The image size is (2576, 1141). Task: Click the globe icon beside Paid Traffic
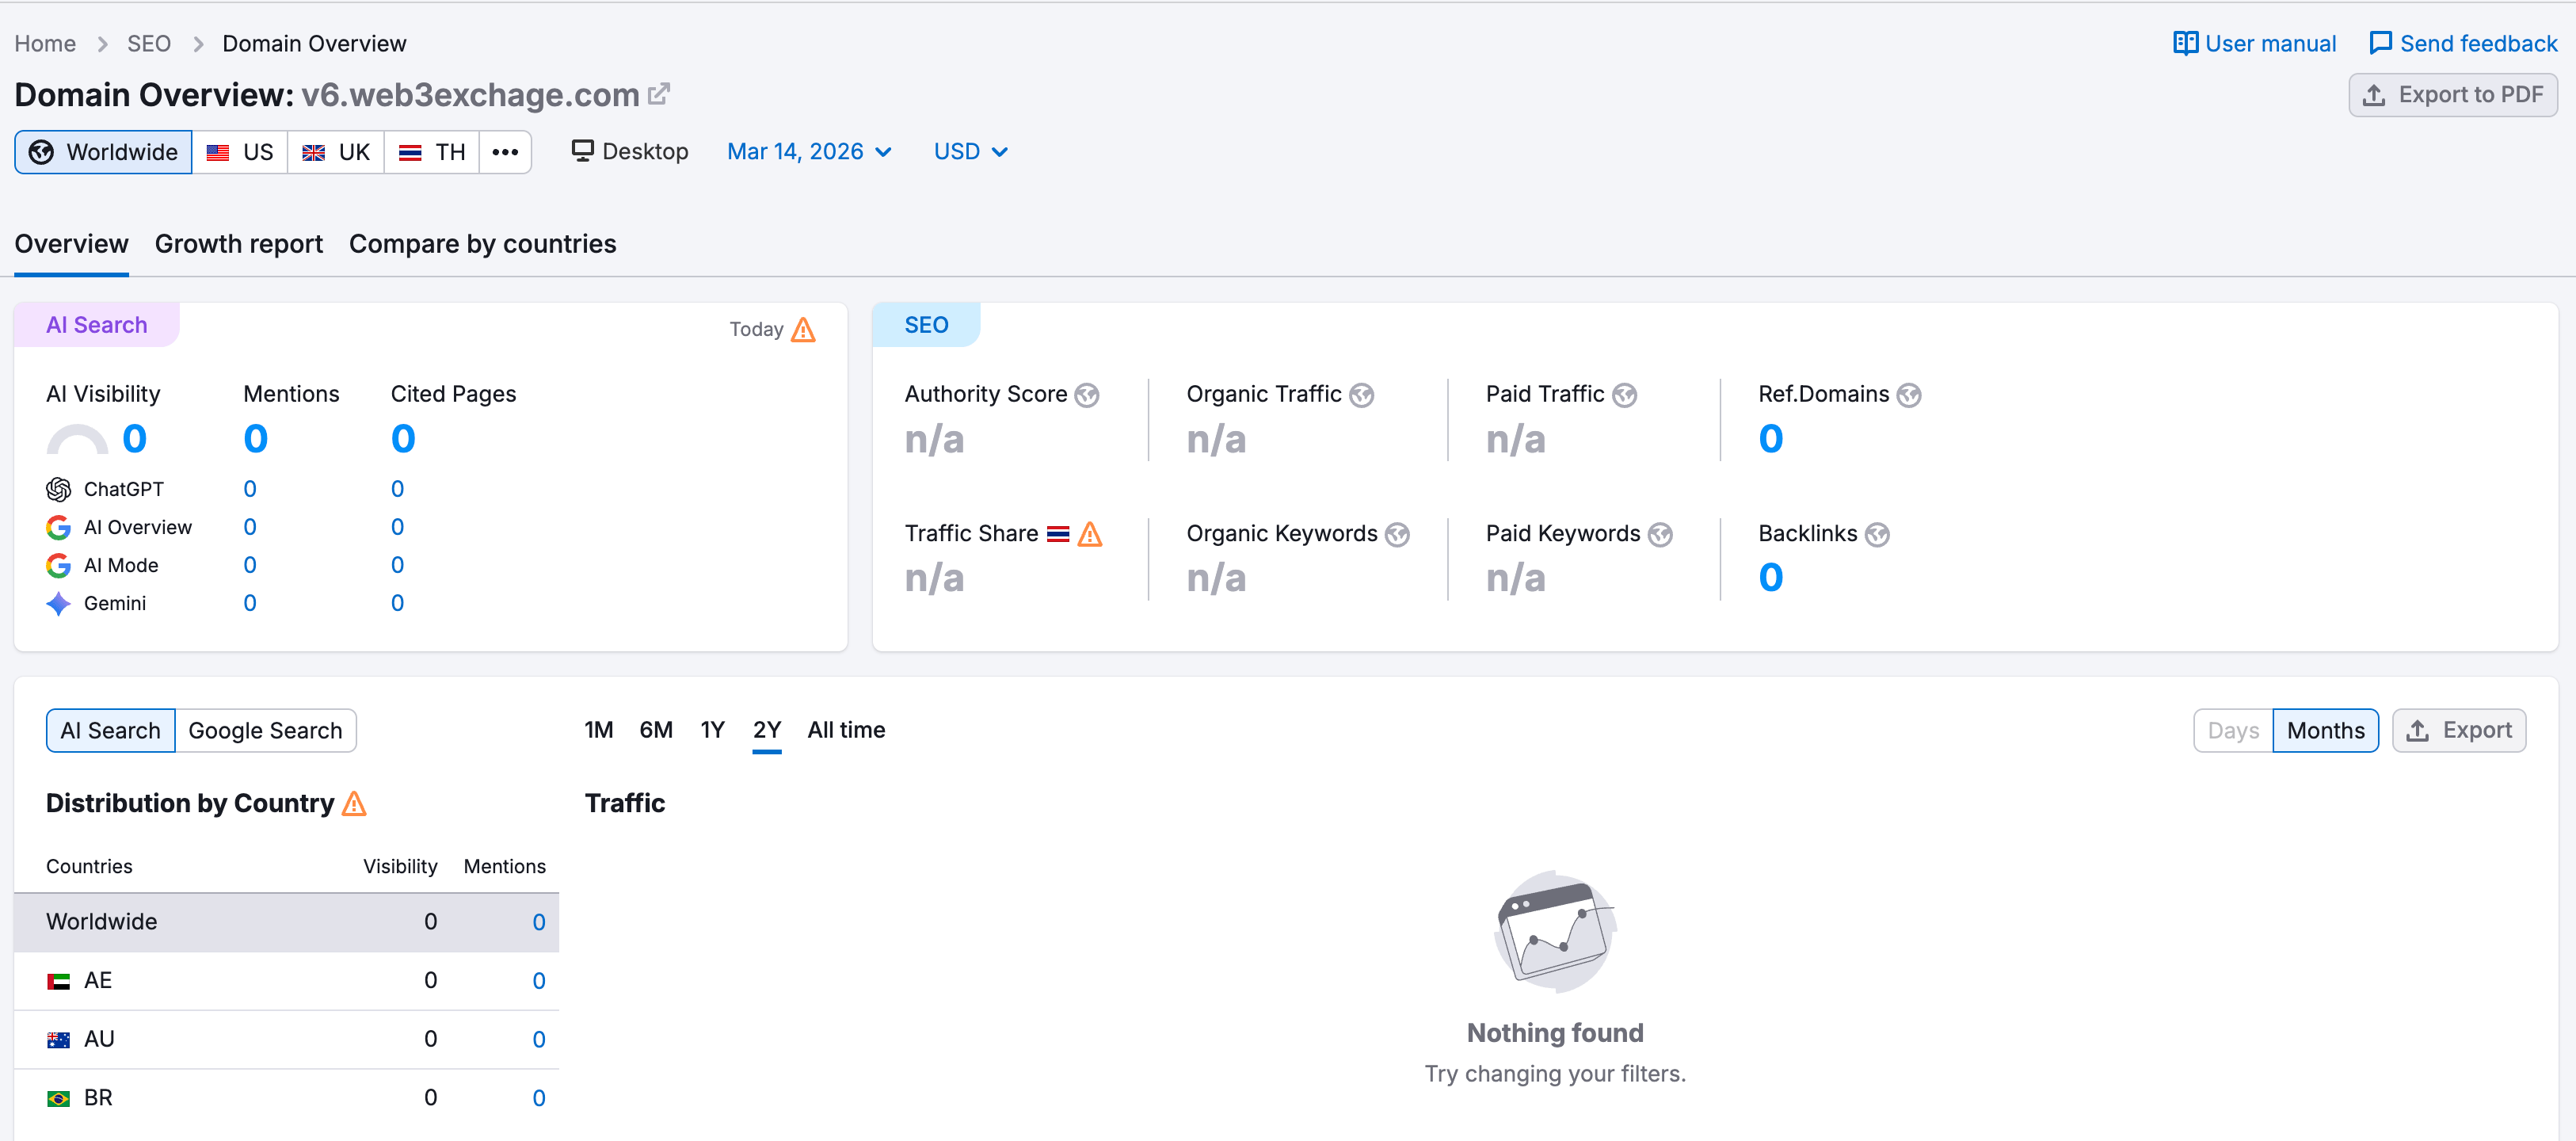(1624, 395)
